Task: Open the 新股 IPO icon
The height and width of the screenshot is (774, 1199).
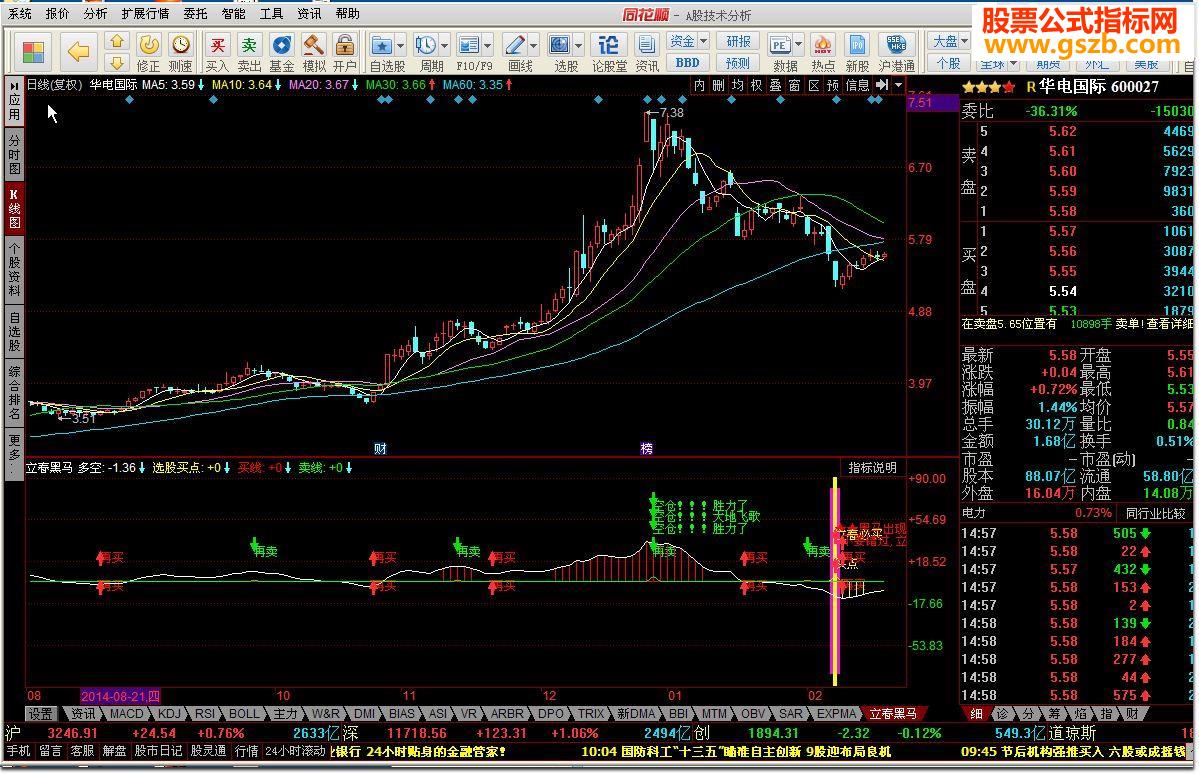Action: (x=857, y=52)
